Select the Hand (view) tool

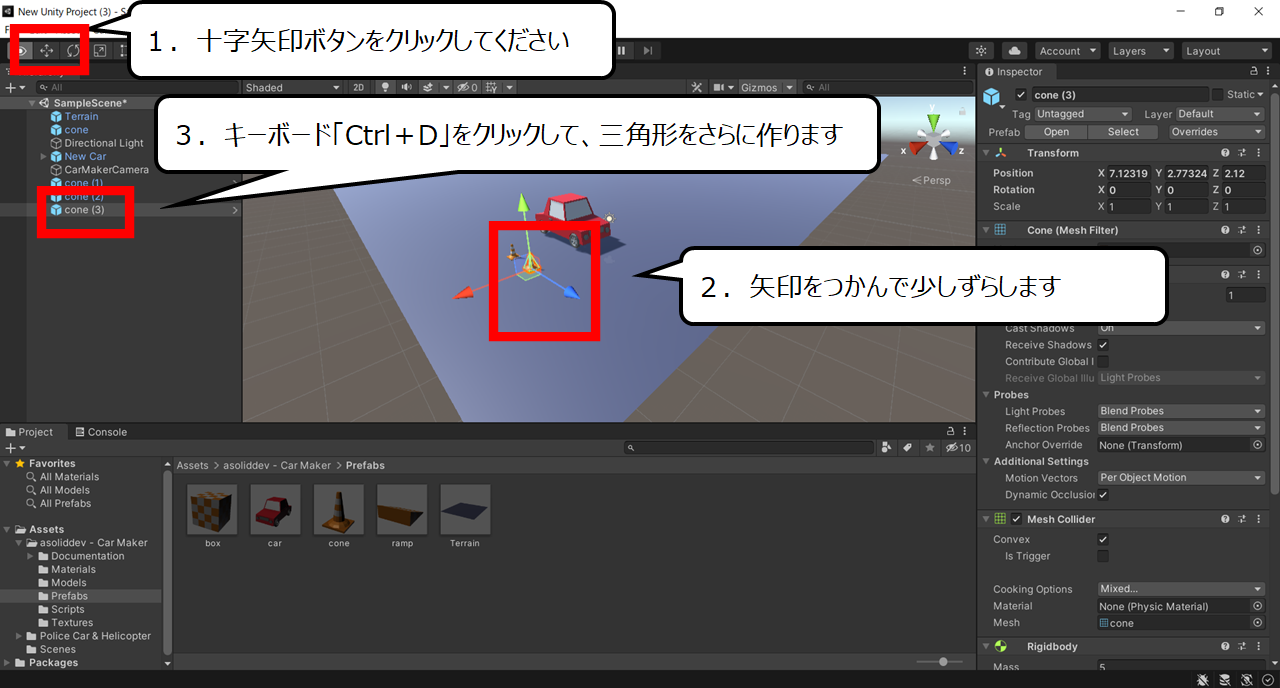(21, 51)
